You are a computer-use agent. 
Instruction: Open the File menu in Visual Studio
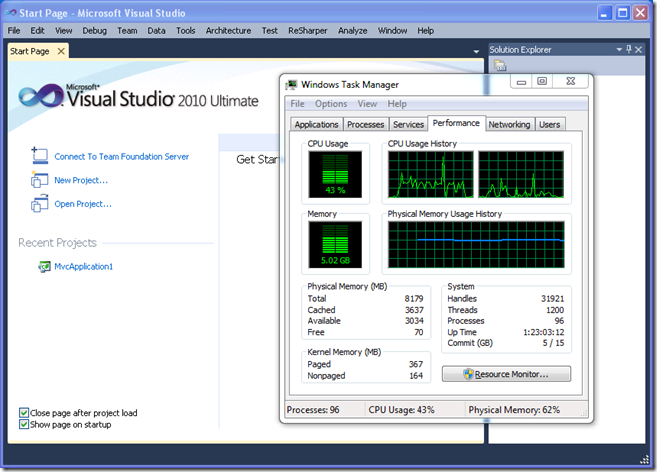tap(14, 31)
